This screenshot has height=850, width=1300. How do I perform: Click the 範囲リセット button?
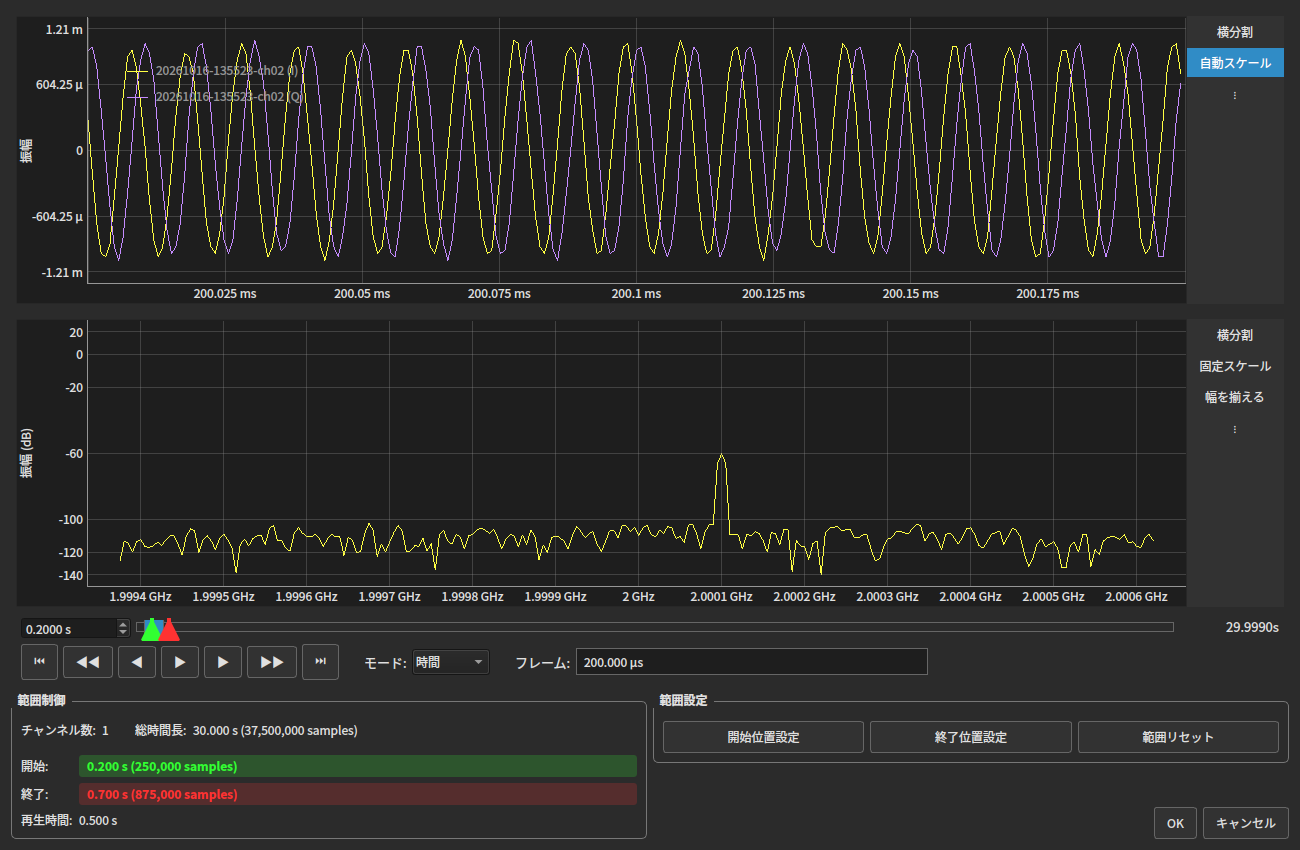click(x=1178, y=737)
